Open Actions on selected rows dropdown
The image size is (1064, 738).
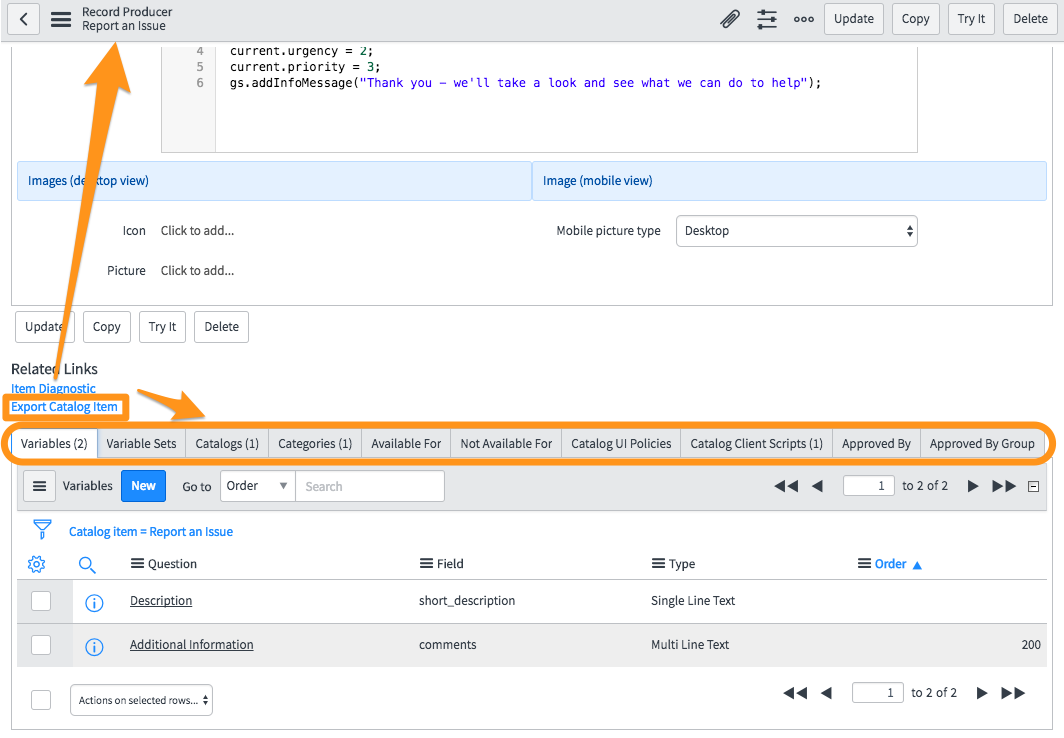click(x=141, y=700)
